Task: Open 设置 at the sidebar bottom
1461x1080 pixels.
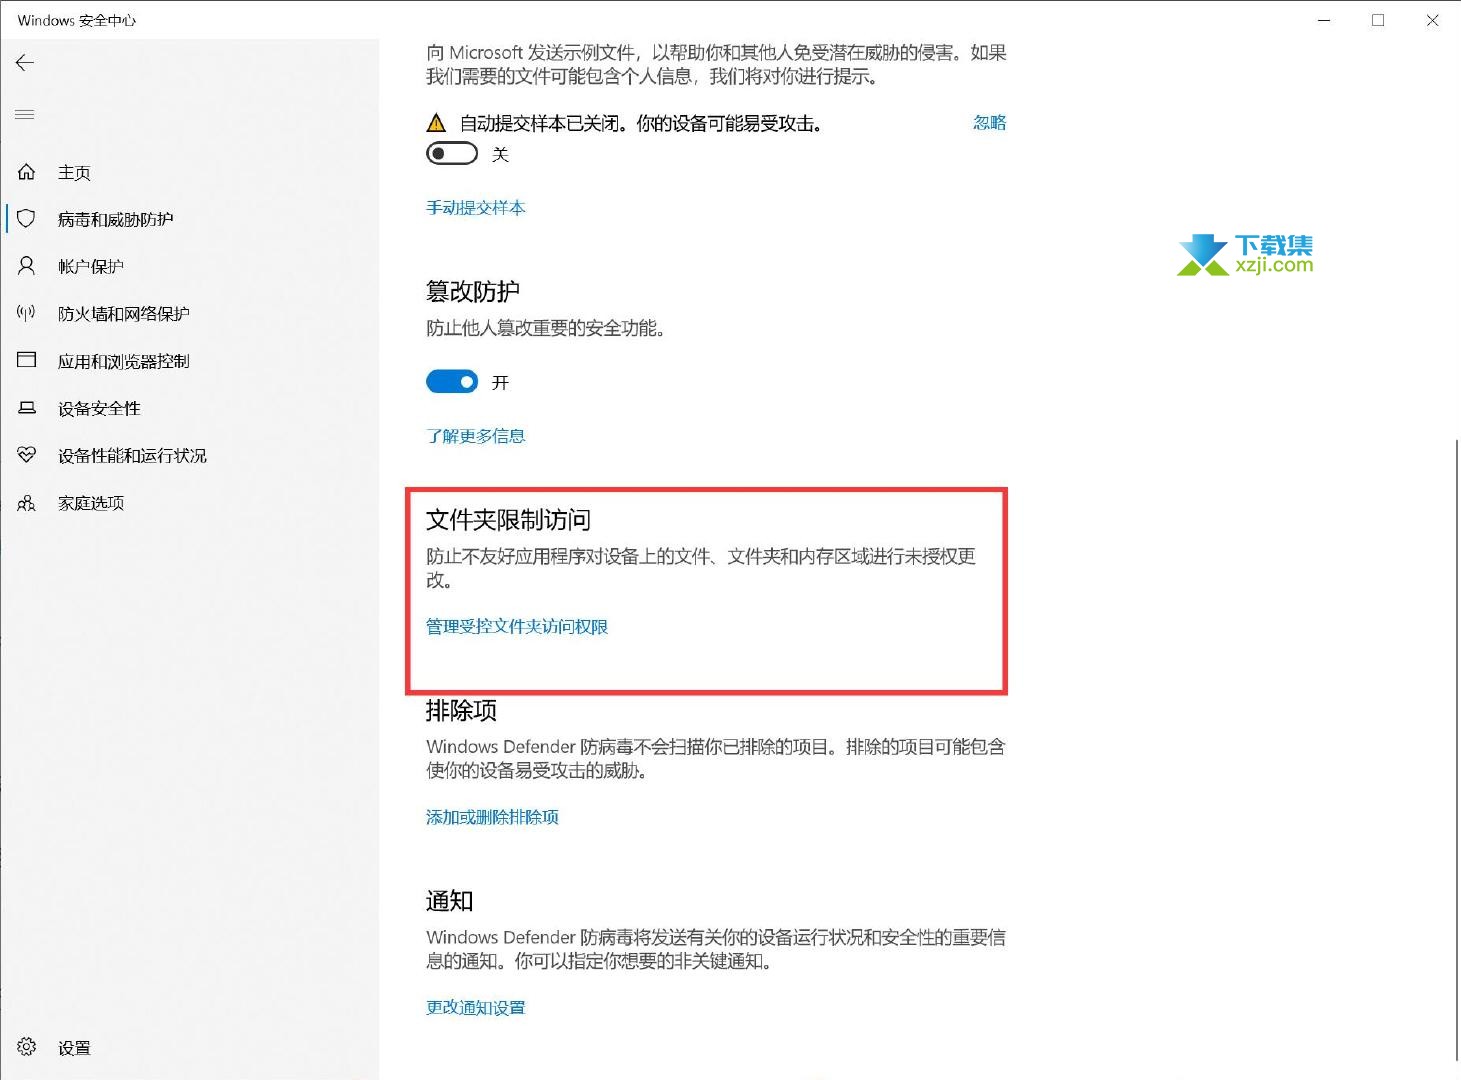Action: tap(74, 1048)
